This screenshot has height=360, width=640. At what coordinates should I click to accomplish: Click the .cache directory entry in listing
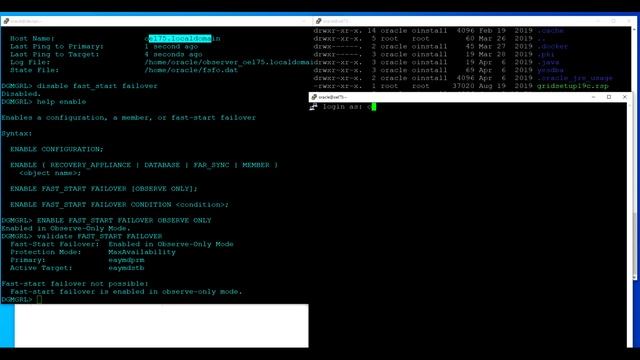(x=550, y=31)
